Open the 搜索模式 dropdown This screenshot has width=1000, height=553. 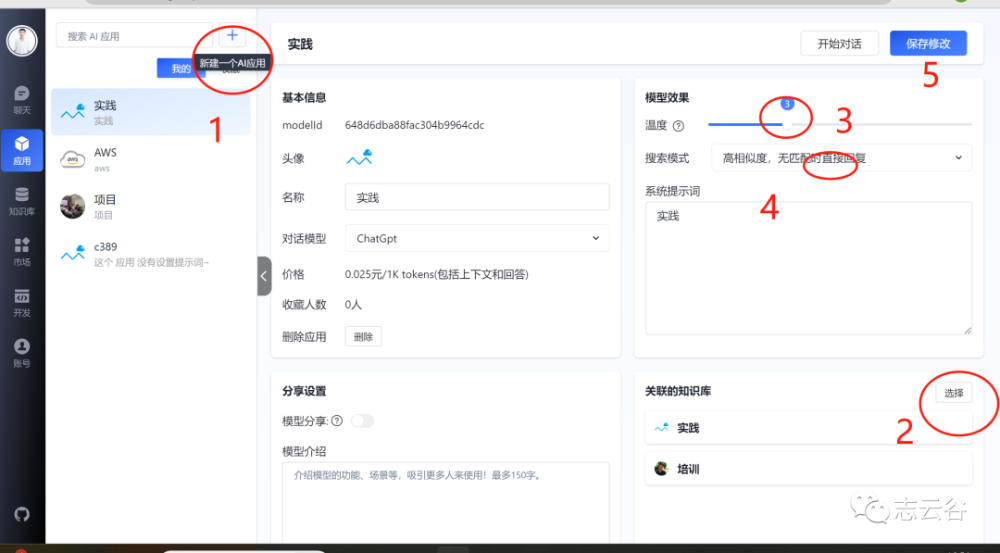point(841,158)
